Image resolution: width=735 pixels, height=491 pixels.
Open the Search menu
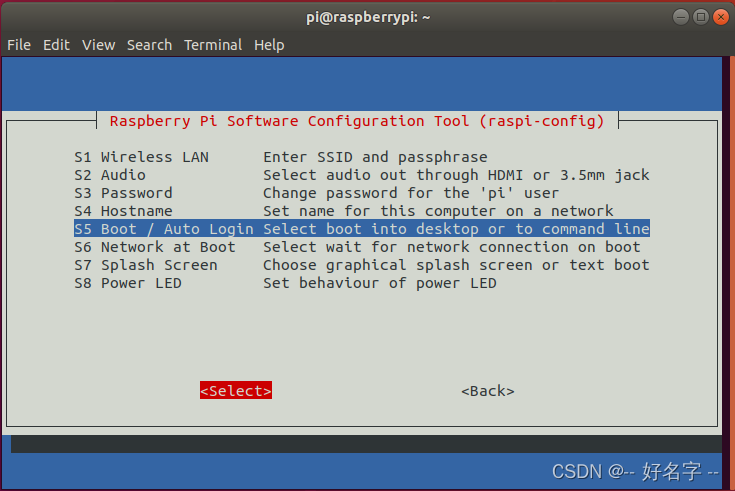(x=149, y=45)
